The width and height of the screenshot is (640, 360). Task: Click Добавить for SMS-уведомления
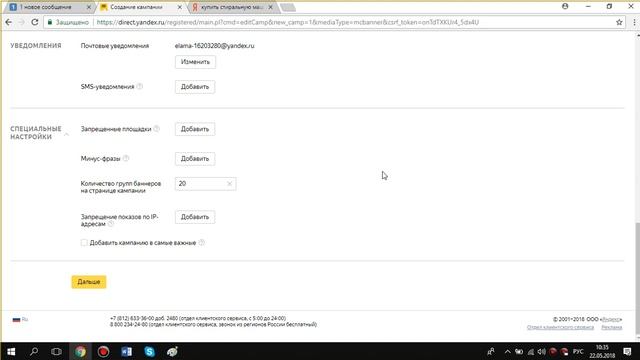click(x=195, y=87)
